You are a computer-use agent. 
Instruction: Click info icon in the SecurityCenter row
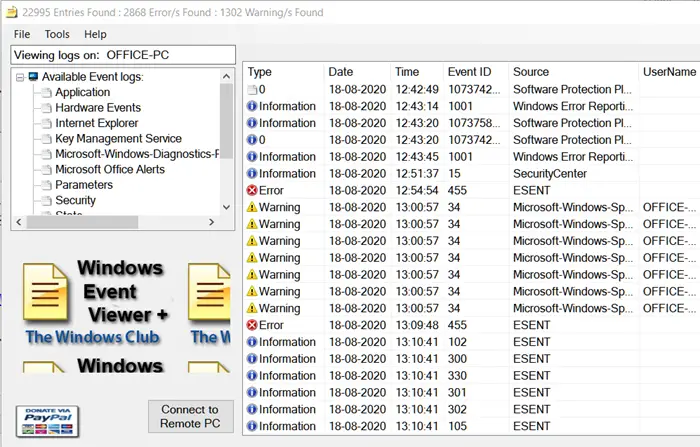[x=252, y=174]
